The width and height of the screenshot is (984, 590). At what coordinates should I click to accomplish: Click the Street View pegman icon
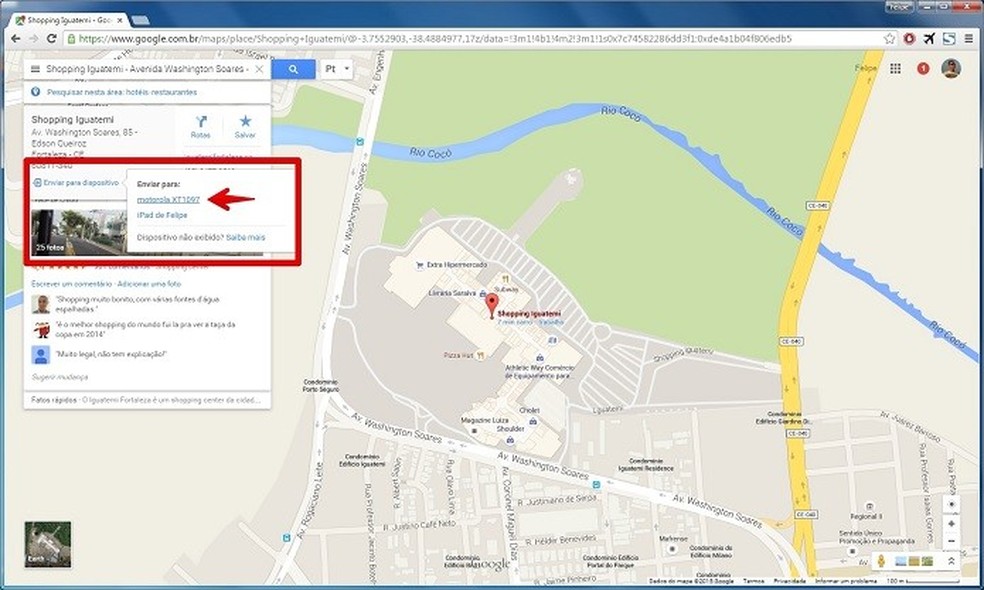pyautogui.click(x=881, y=561)
